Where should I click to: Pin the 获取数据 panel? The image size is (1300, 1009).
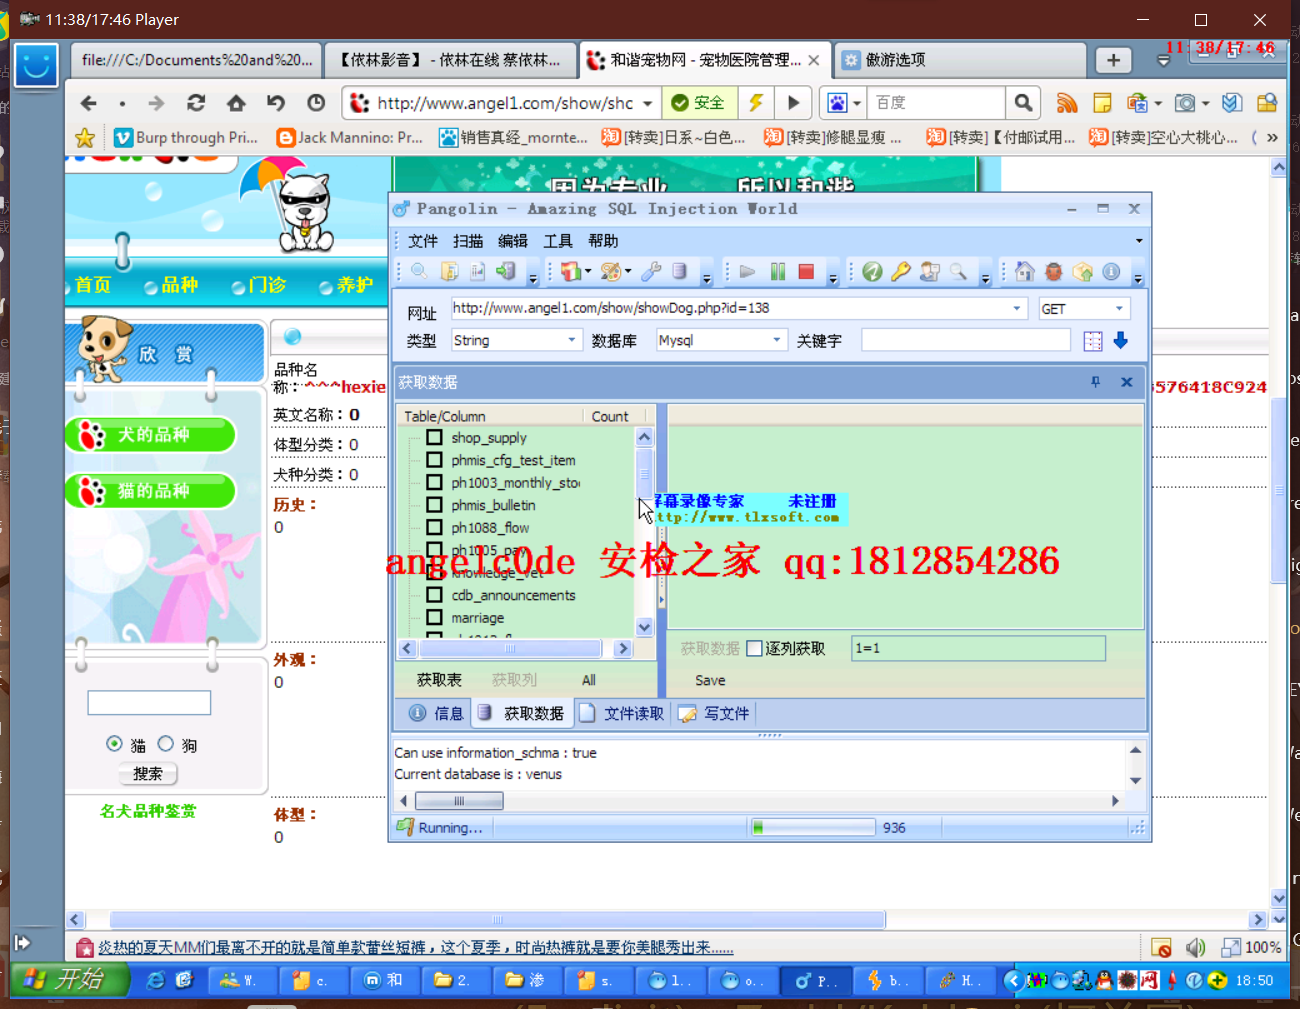point(1095,382)
